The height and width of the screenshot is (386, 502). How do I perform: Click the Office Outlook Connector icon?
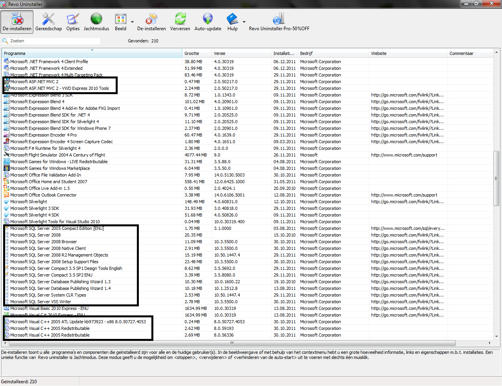click(x=6, y=195)
